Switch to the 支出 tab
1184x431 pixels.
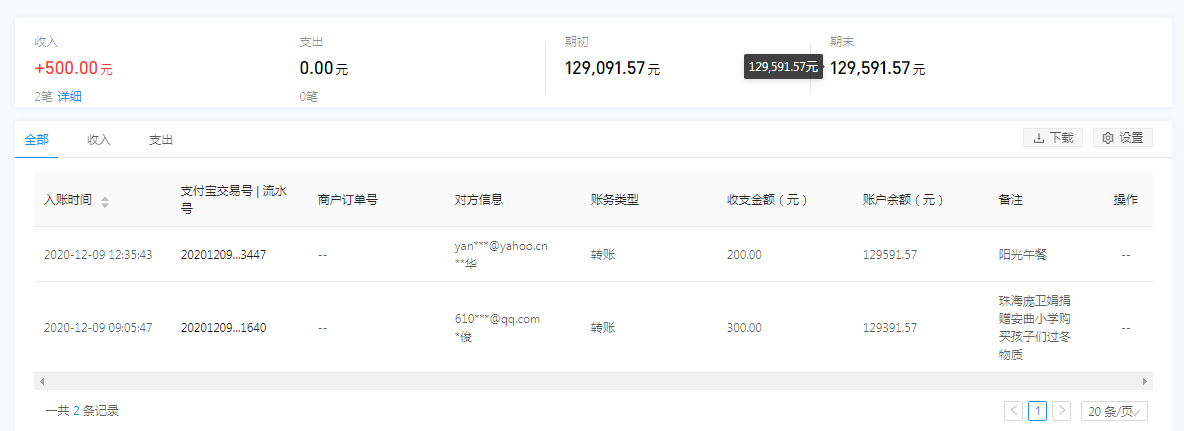tap(160, 140)
